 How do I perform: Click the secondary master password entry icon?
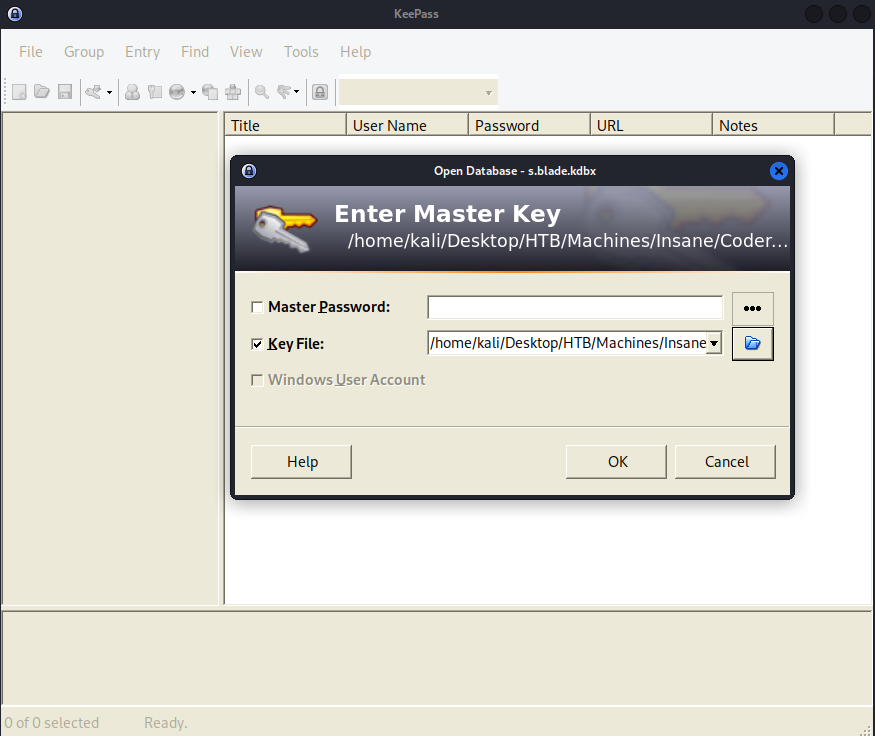[x=752, y=307]
